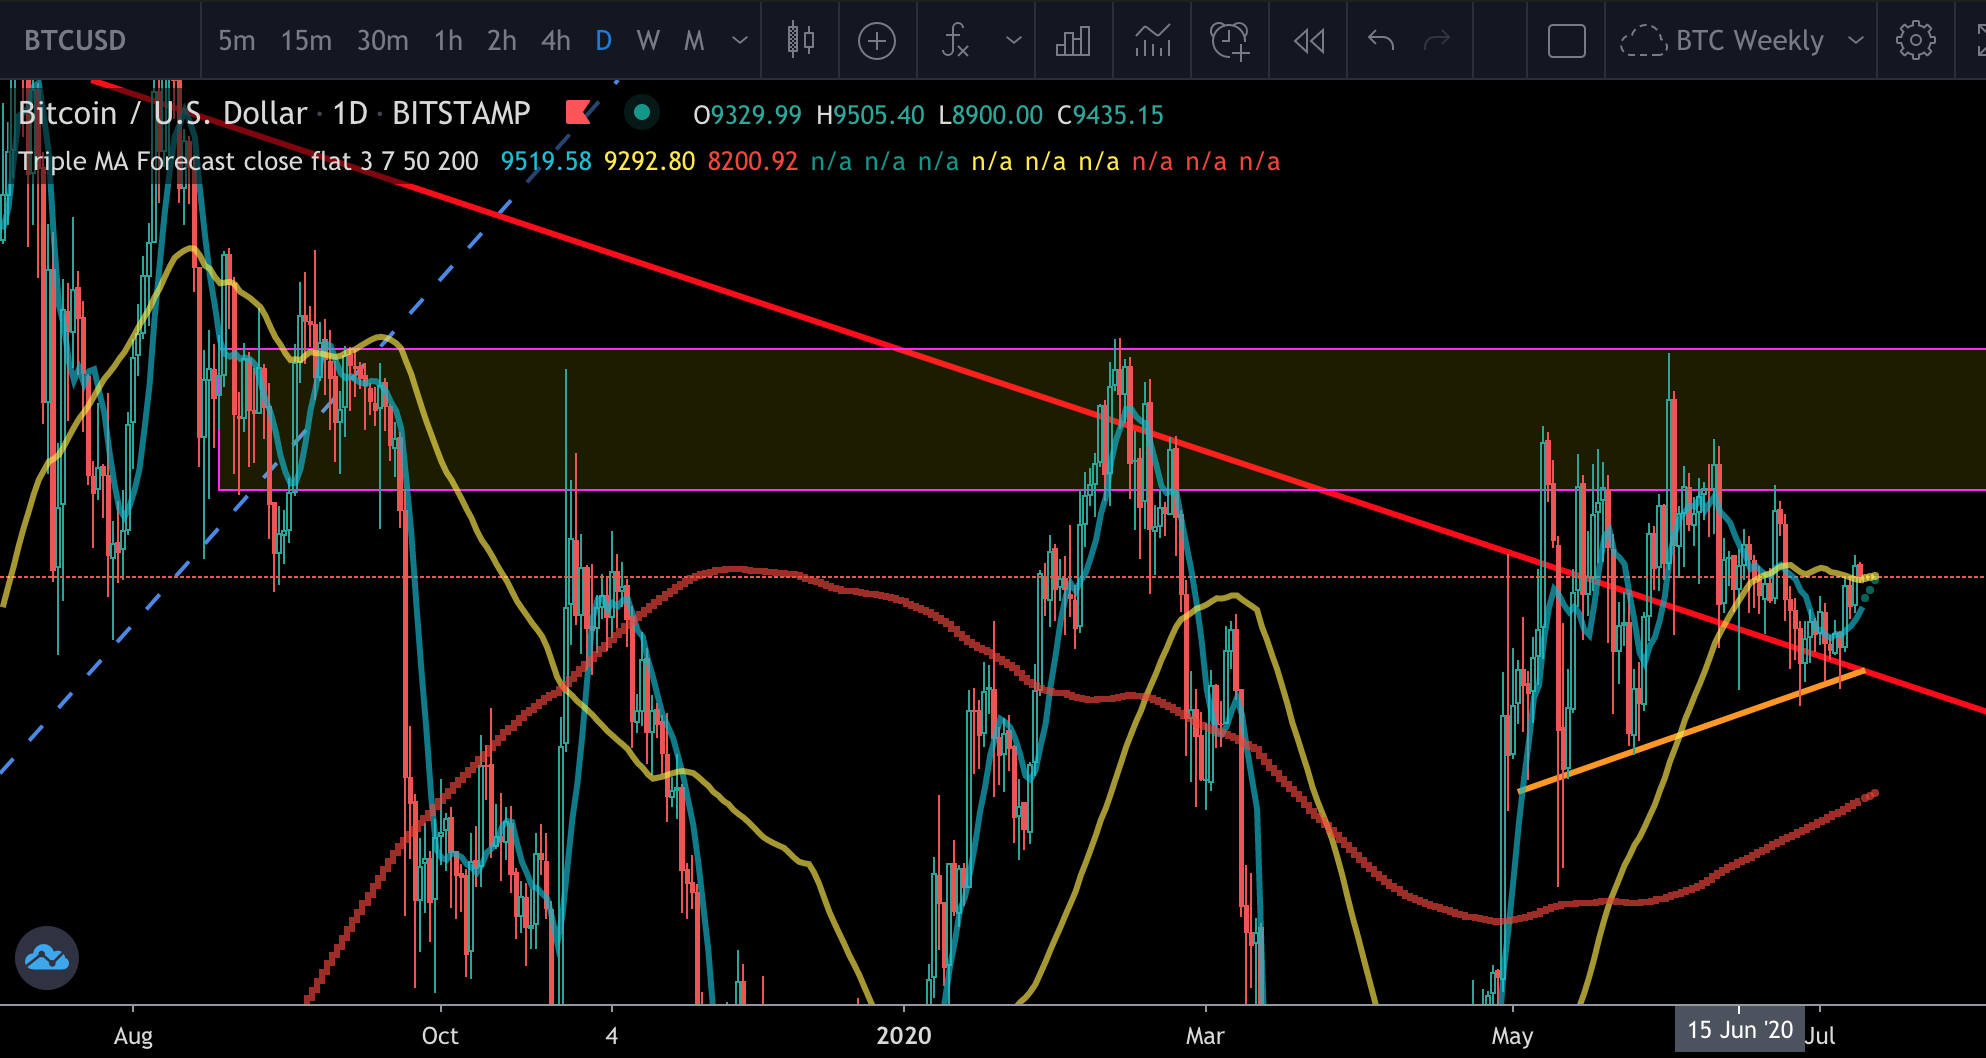Switch to the 30m timeframe
The height and width of the screenshot is (1058, 1986).
pos(383,41)
